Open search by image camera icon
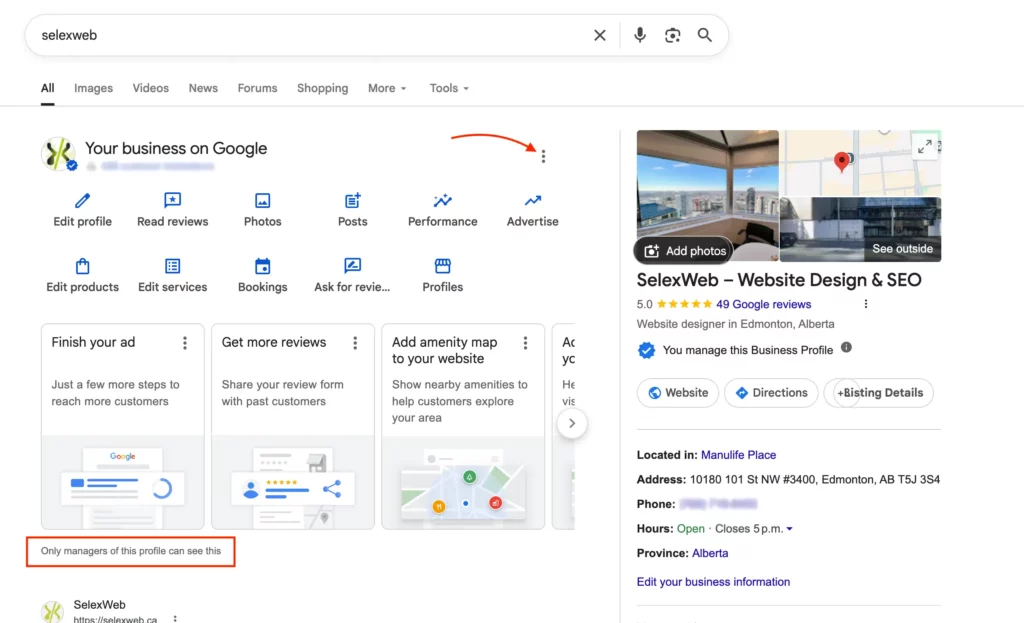The image size is (1024, 623). coord(672,35)
